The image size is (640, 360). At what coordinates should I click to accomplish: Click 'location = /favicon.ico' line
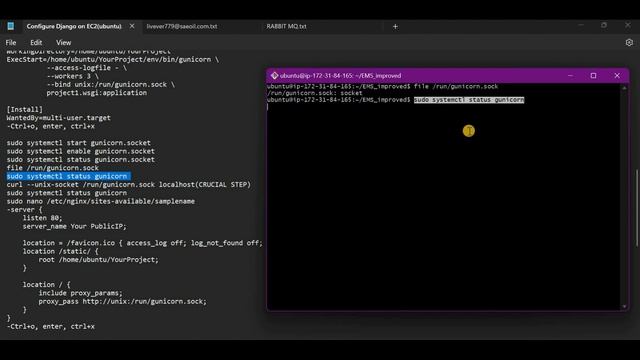142,243
